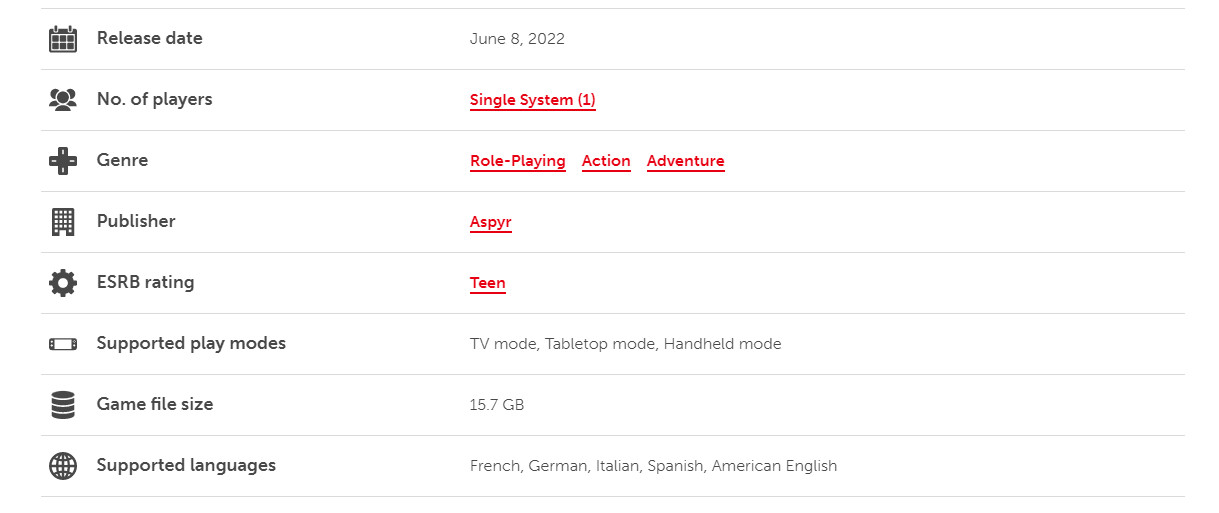Follow the Action genre link
The image size is (1219, 513).
pyautogui.click(x=606, y=161)
